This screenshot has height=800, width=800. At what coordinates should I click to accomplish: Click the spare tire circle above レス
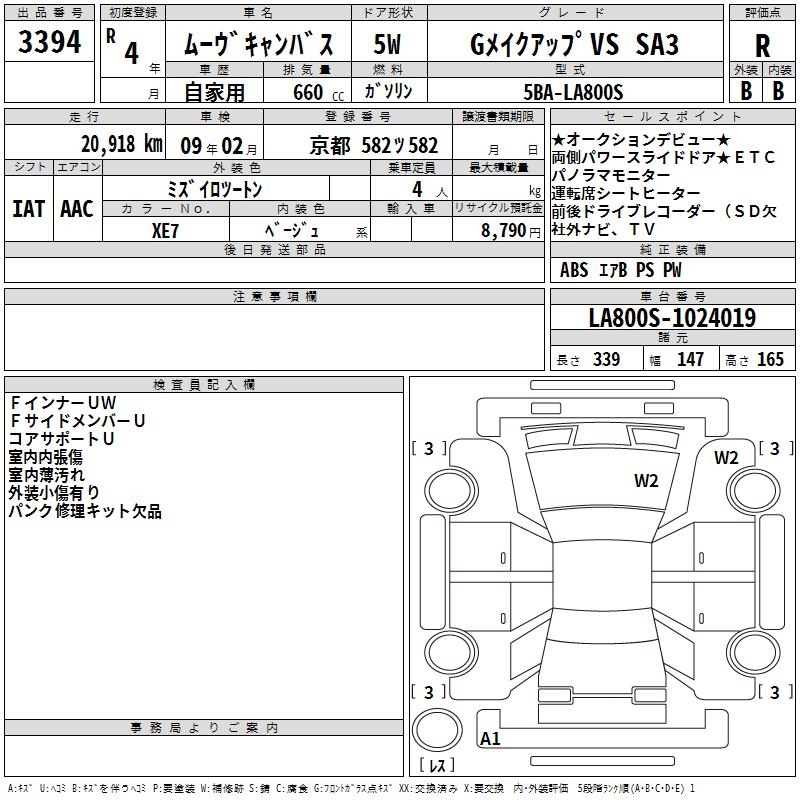[x=437, y=730]
